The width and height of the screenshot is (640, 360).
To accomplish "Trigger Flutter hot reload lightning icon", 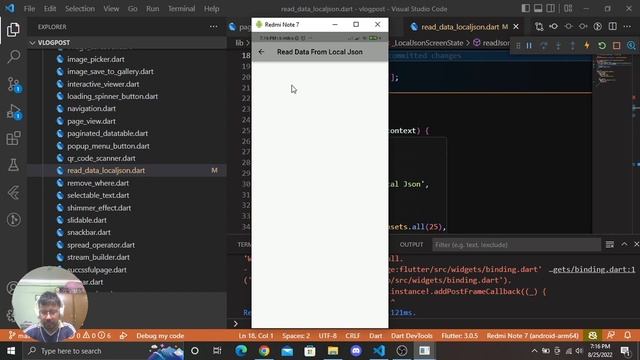I will [x=587, y=46].
